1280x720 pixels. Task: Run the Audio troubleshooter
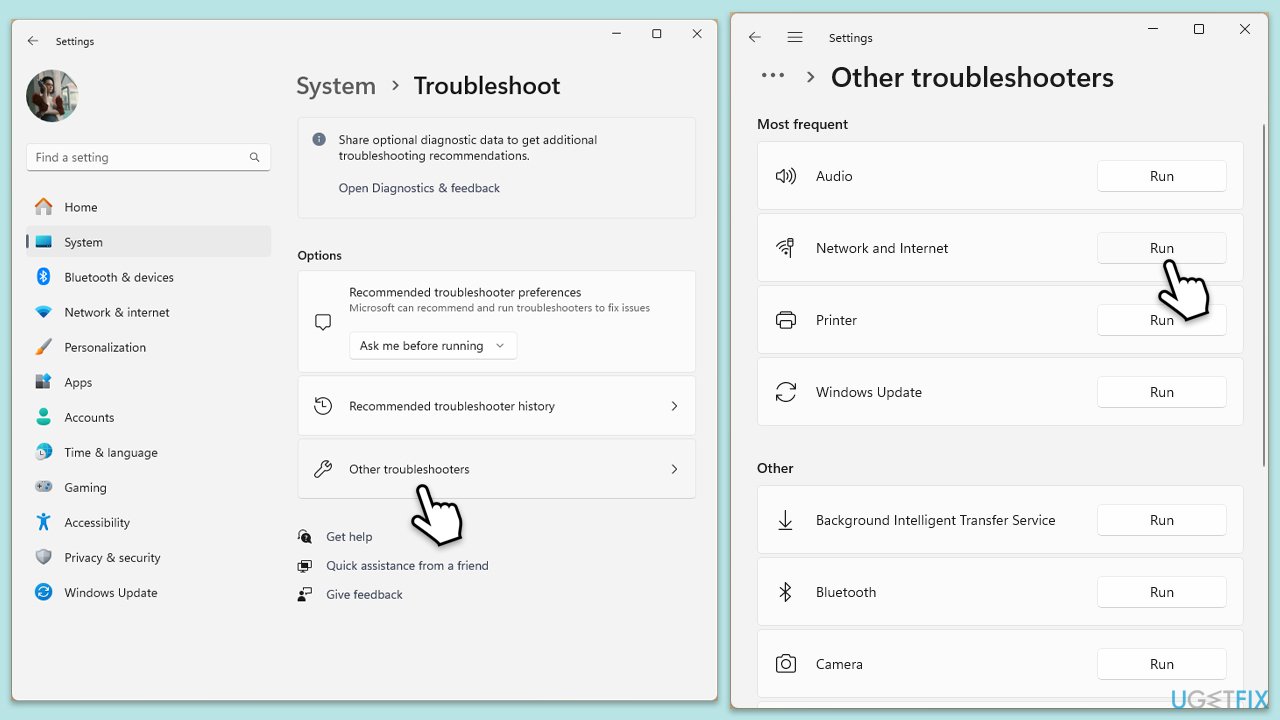(x=1162, y=176)
